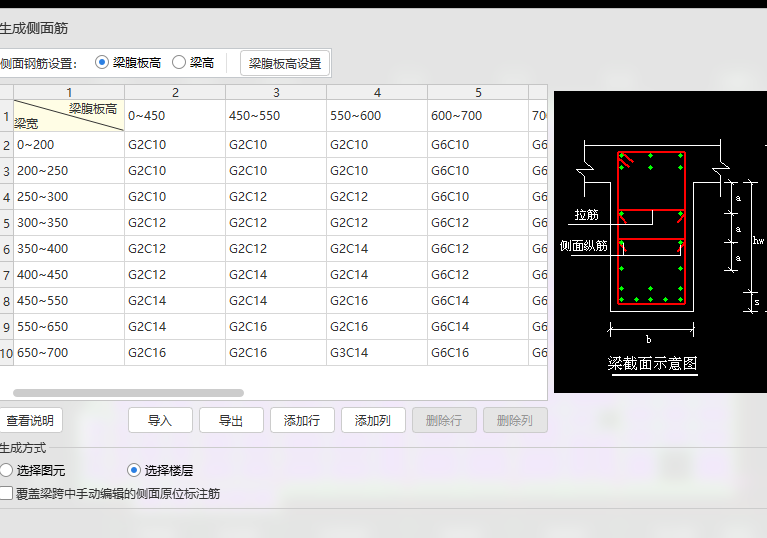
Task: Click column 3 cell in row 550~650
Action: 276,327
